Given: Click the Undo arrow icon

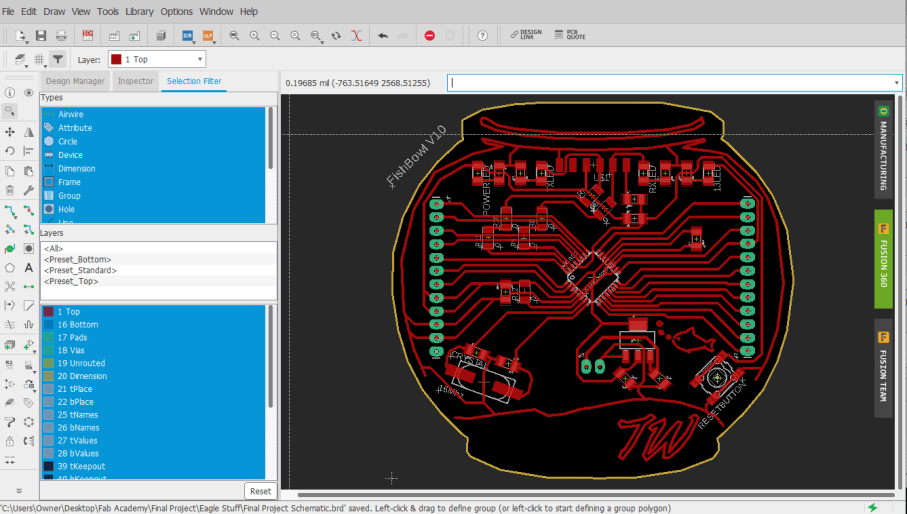Looking at the screenshot, I should pos(382,35).
